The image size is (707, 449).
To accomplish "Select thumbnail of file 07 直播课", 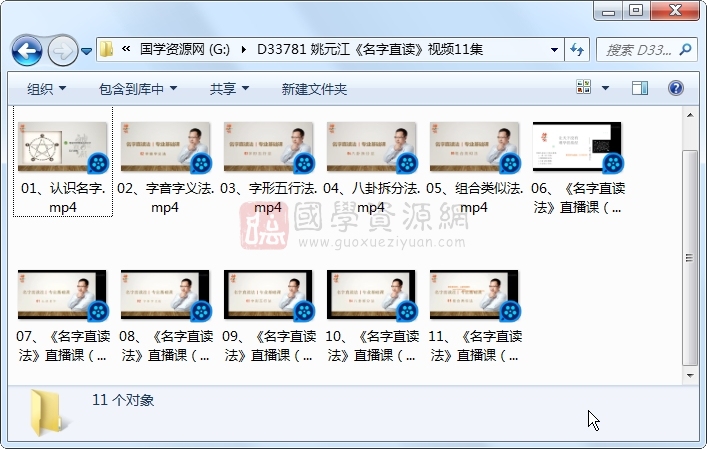I will [63, 295].
